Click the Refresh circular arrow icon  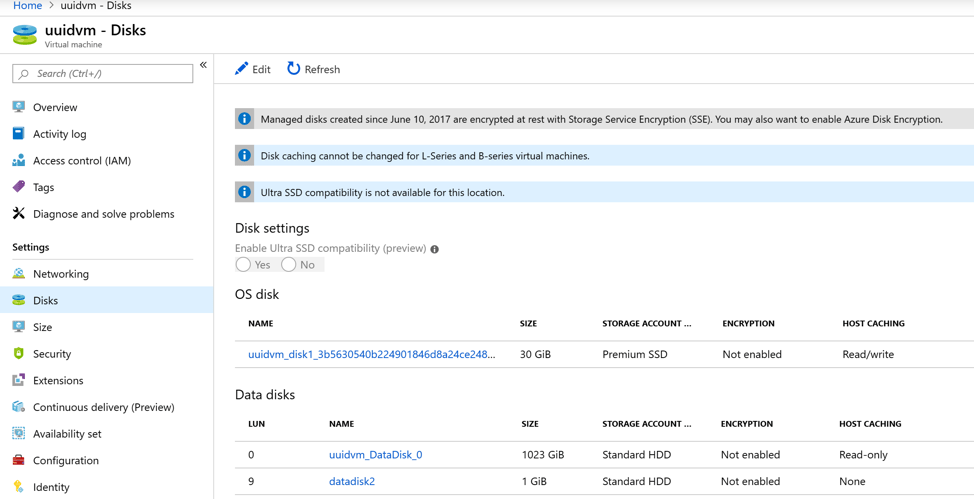293,68
